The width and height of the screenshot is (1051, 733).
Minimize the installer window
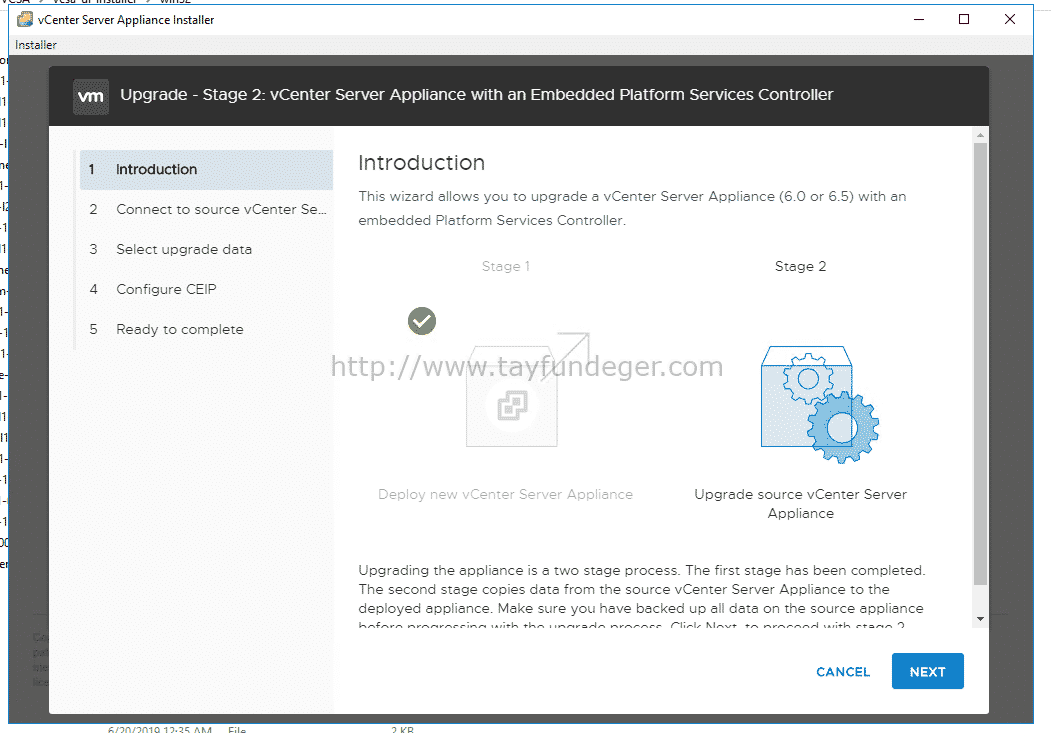click(919, 19)
